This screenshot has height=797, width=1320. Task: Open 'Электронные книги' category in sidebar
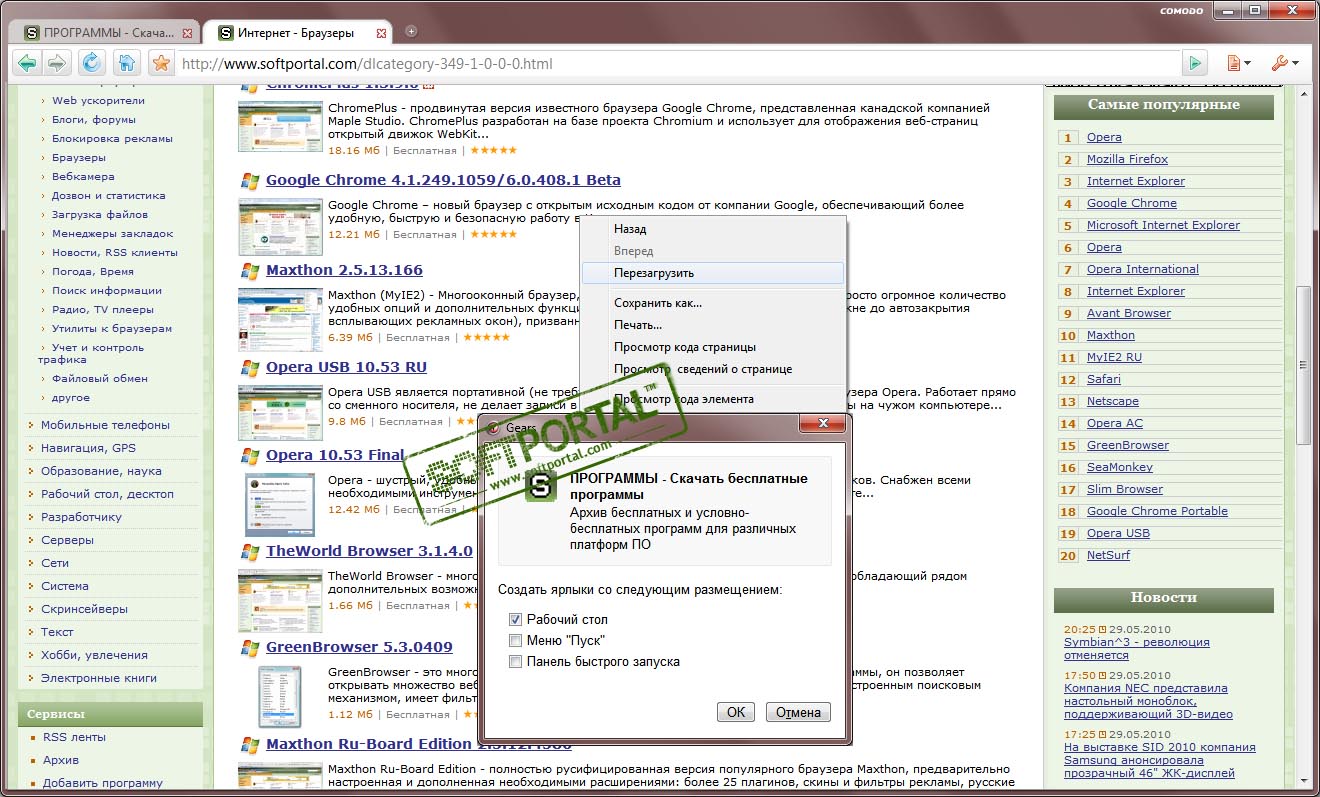point(99,678)
